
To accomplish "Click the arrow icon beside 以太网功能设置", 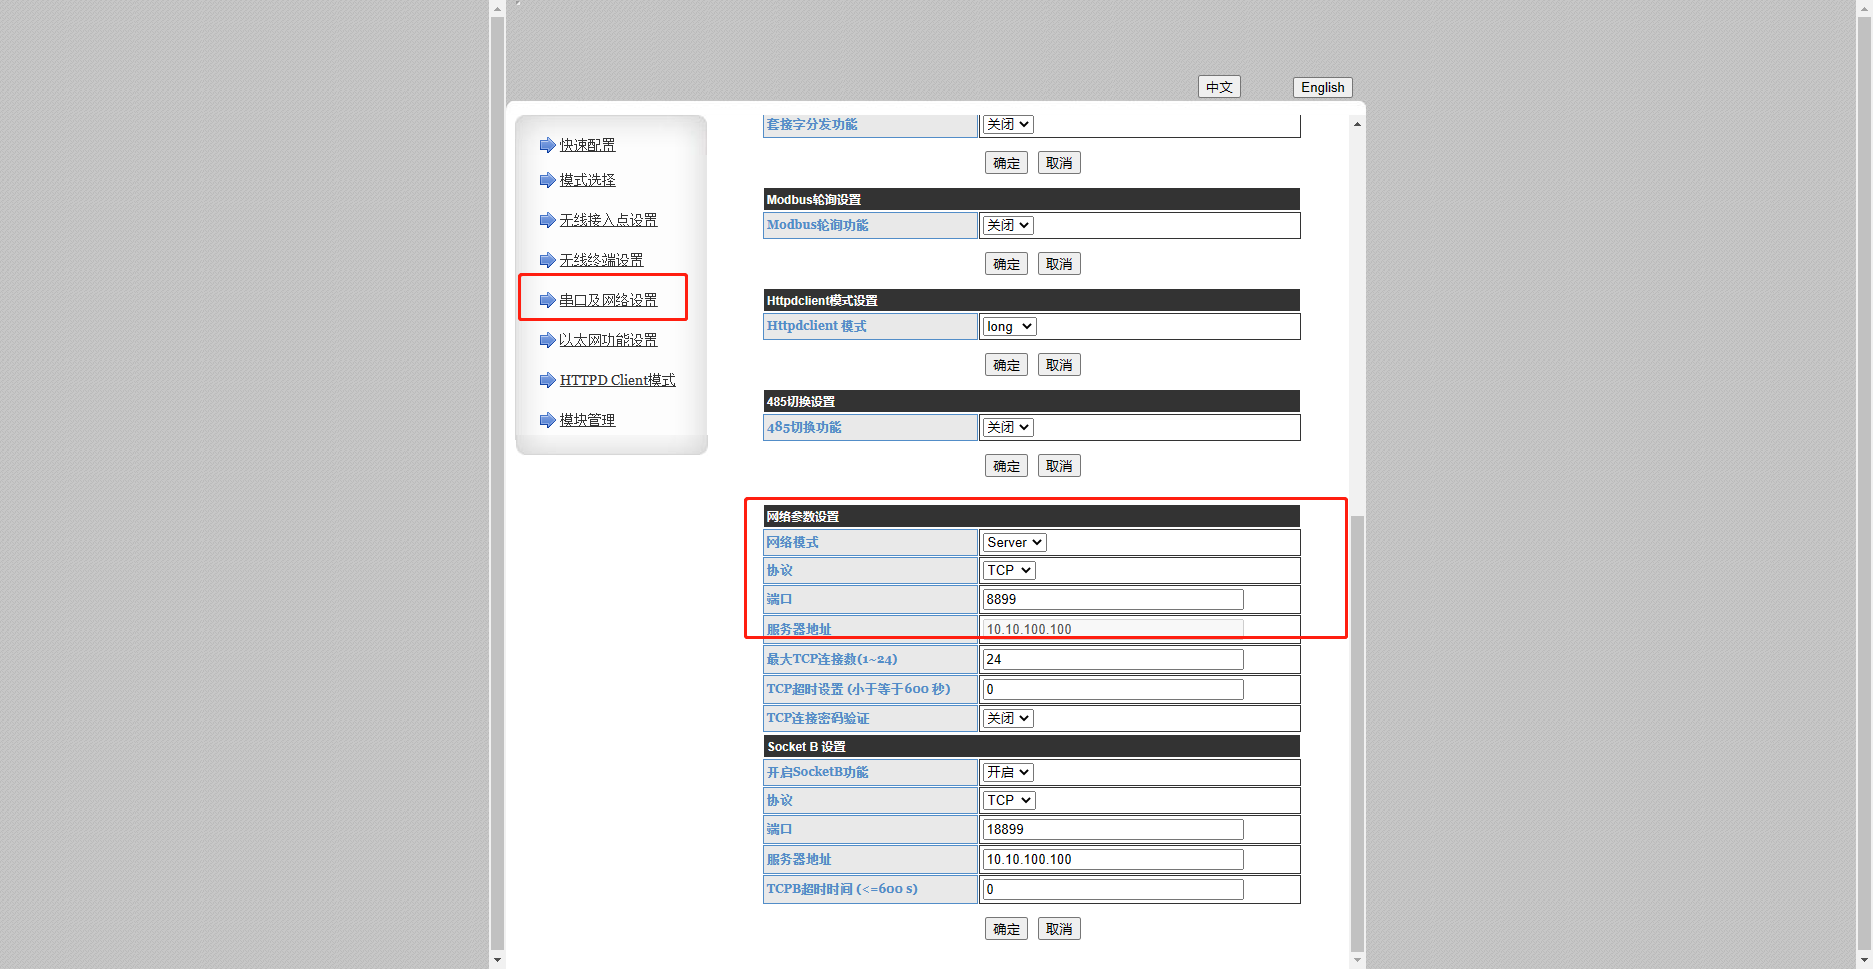I will coord(547,340).
